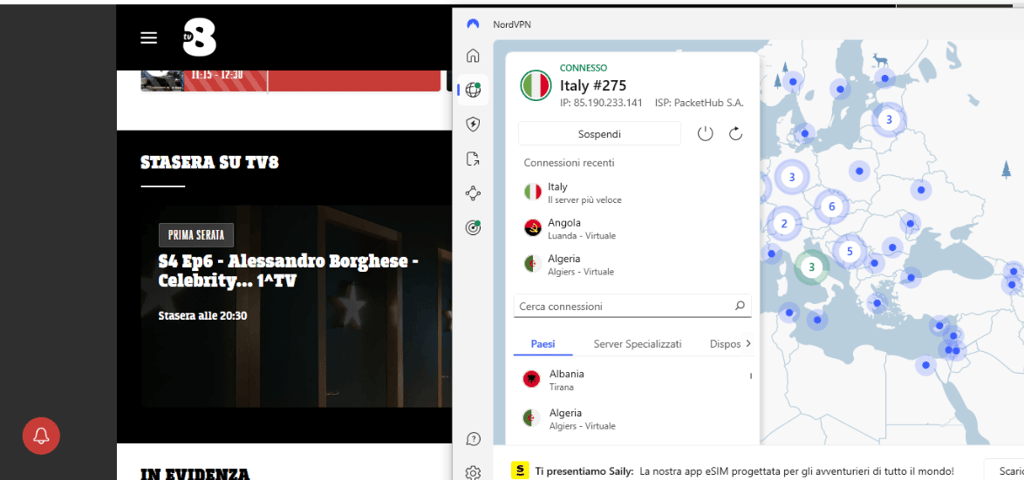Viewport: 1024px width, 480px height.
Task: Click the NordVPN logo in title bar
Action: (x=473, y=25)
